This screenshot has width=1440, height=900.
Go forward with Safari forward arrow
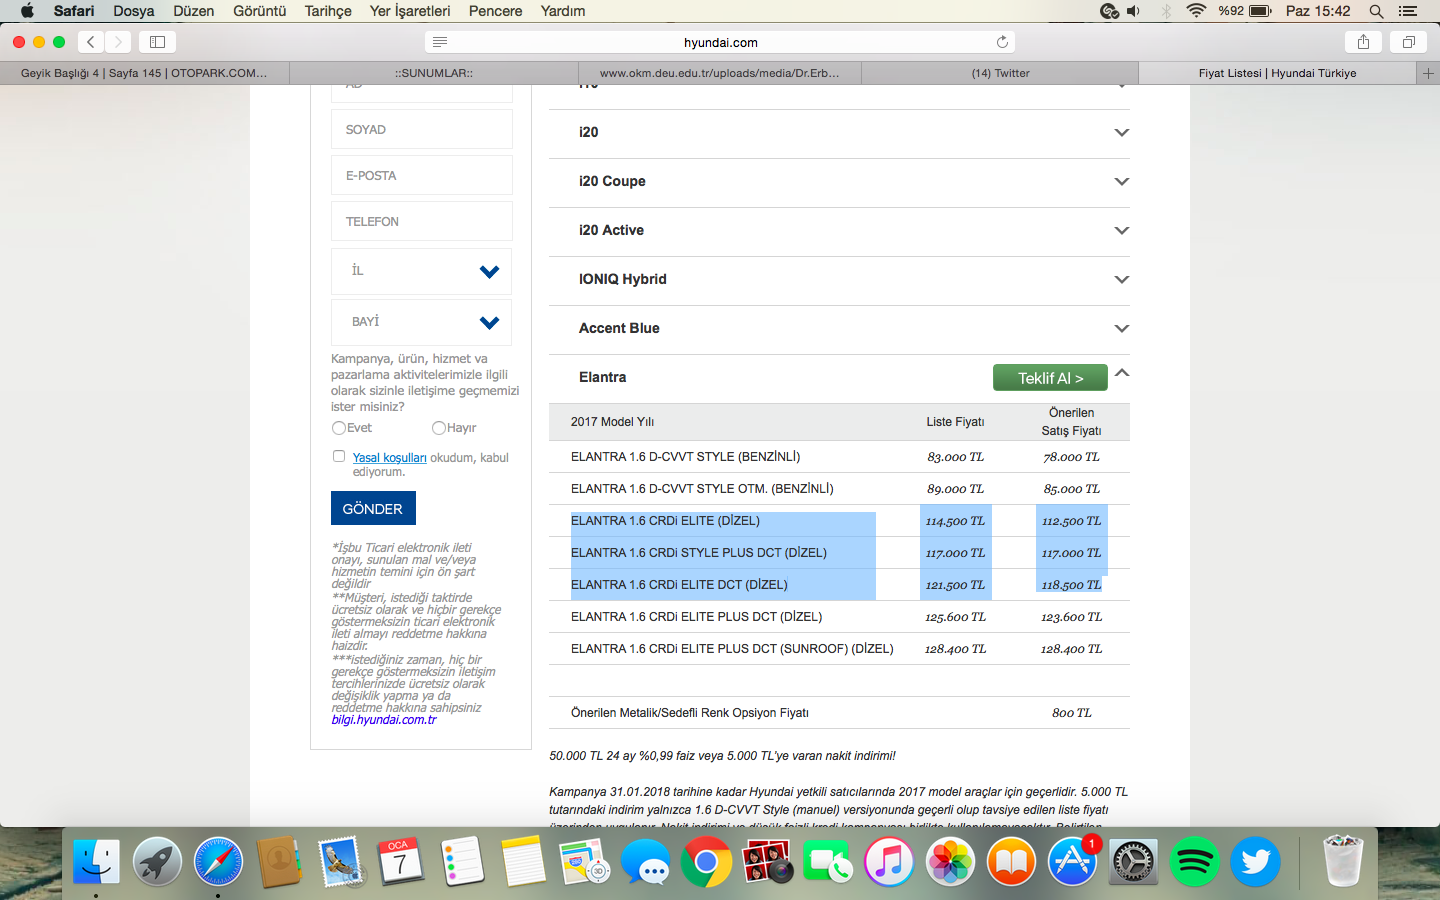(118, 42)
